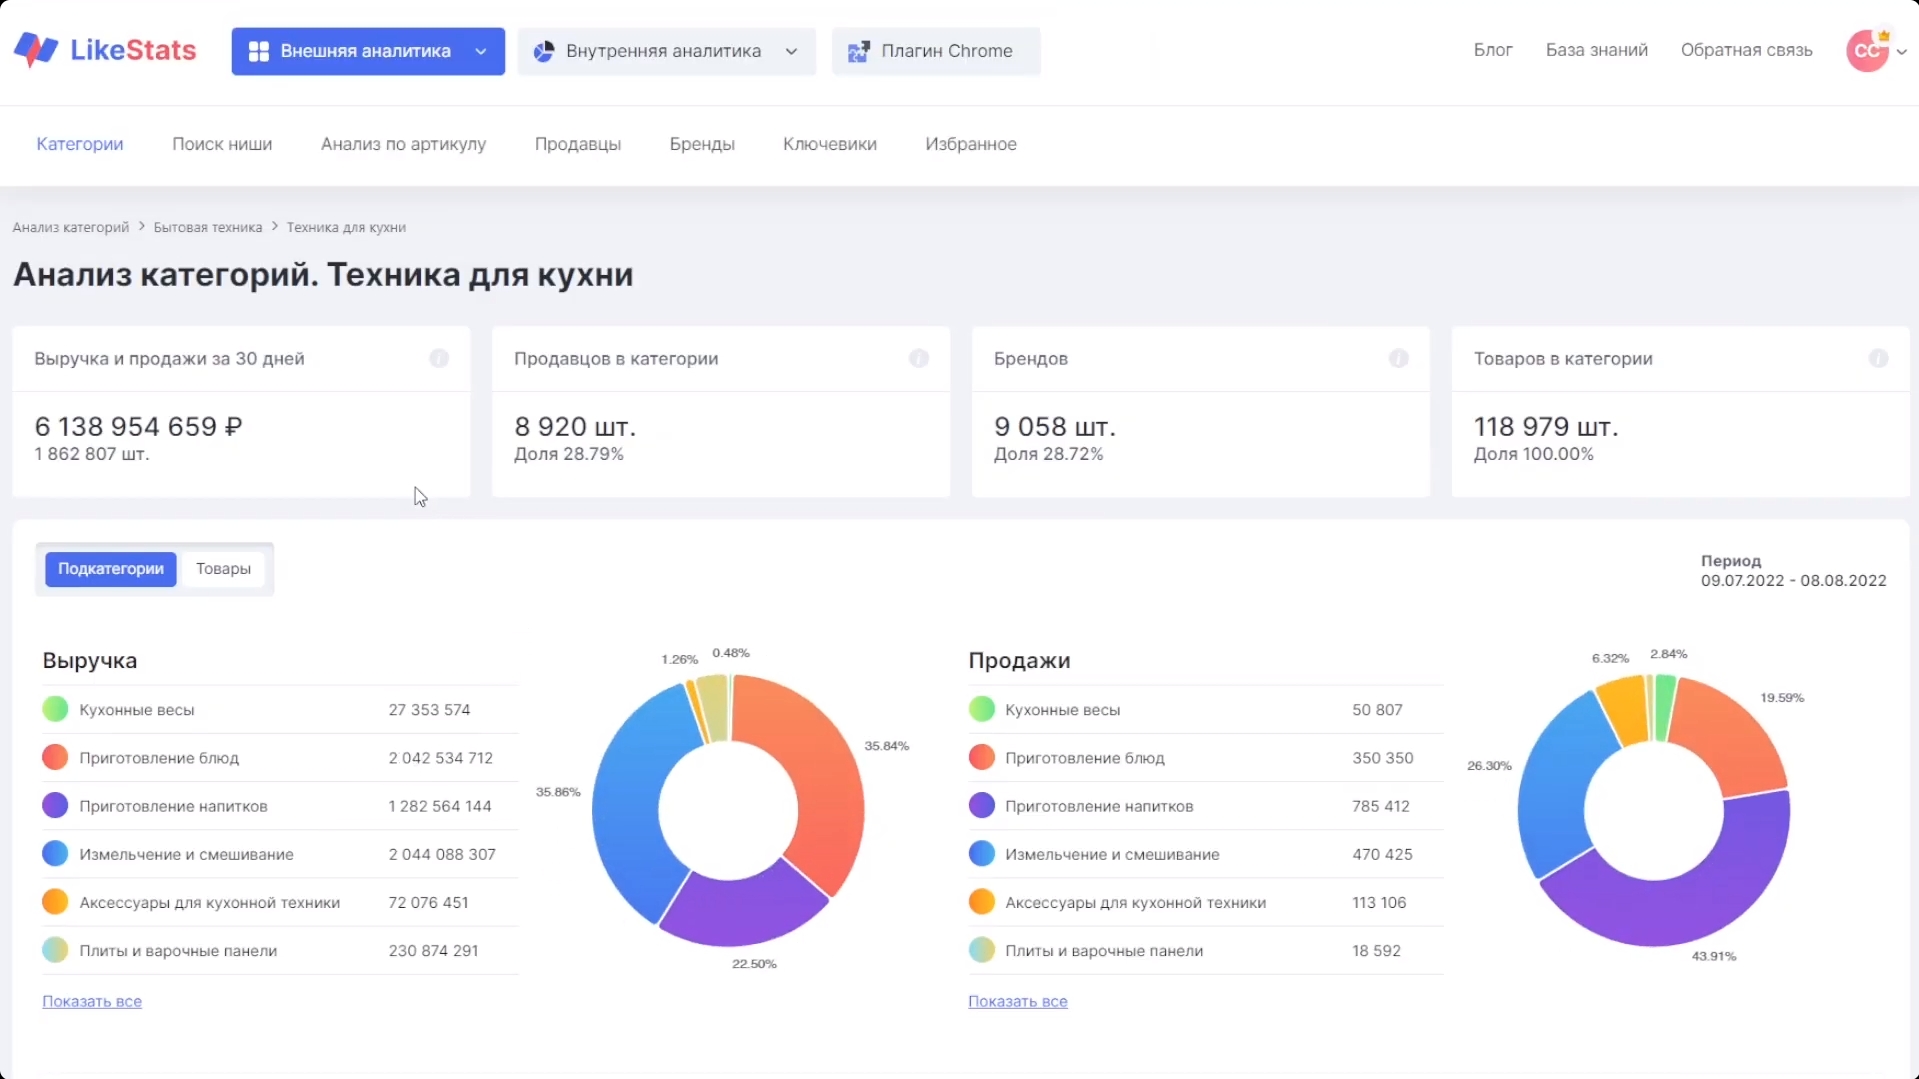Viewport: 1919px width, 1079px height.
Task: Click the Период date range 09.07.2022 - 08.08.2022
Action: (x=1793, y=580)
